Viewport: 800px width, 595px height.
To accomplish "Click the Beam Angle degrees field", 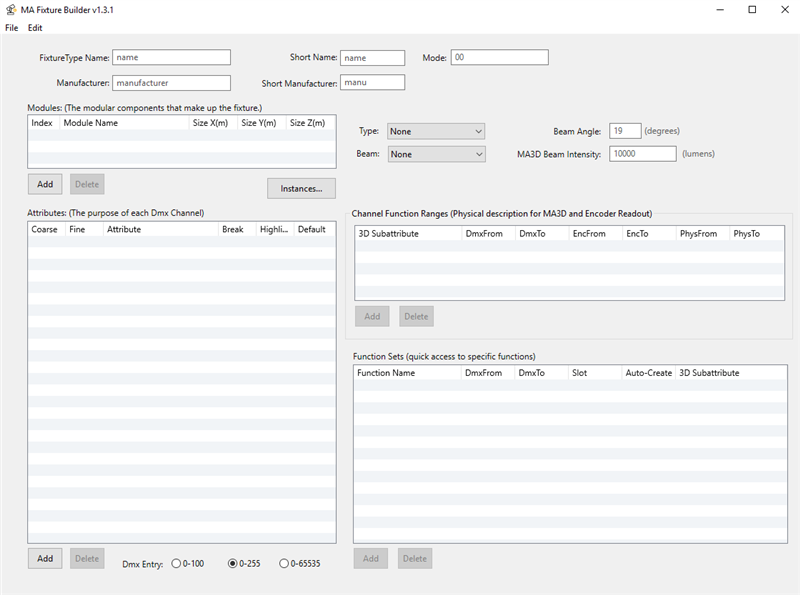I will (625, 131).
